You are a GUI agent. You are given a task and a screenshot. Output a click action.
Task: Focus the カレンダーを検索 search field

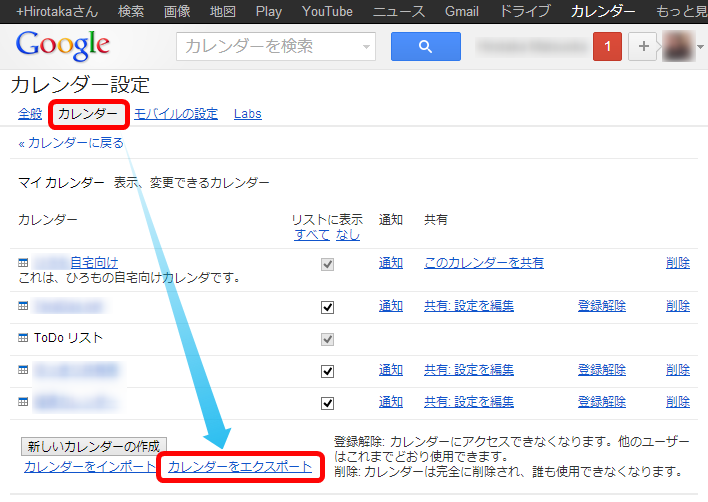tap(275, 46)
